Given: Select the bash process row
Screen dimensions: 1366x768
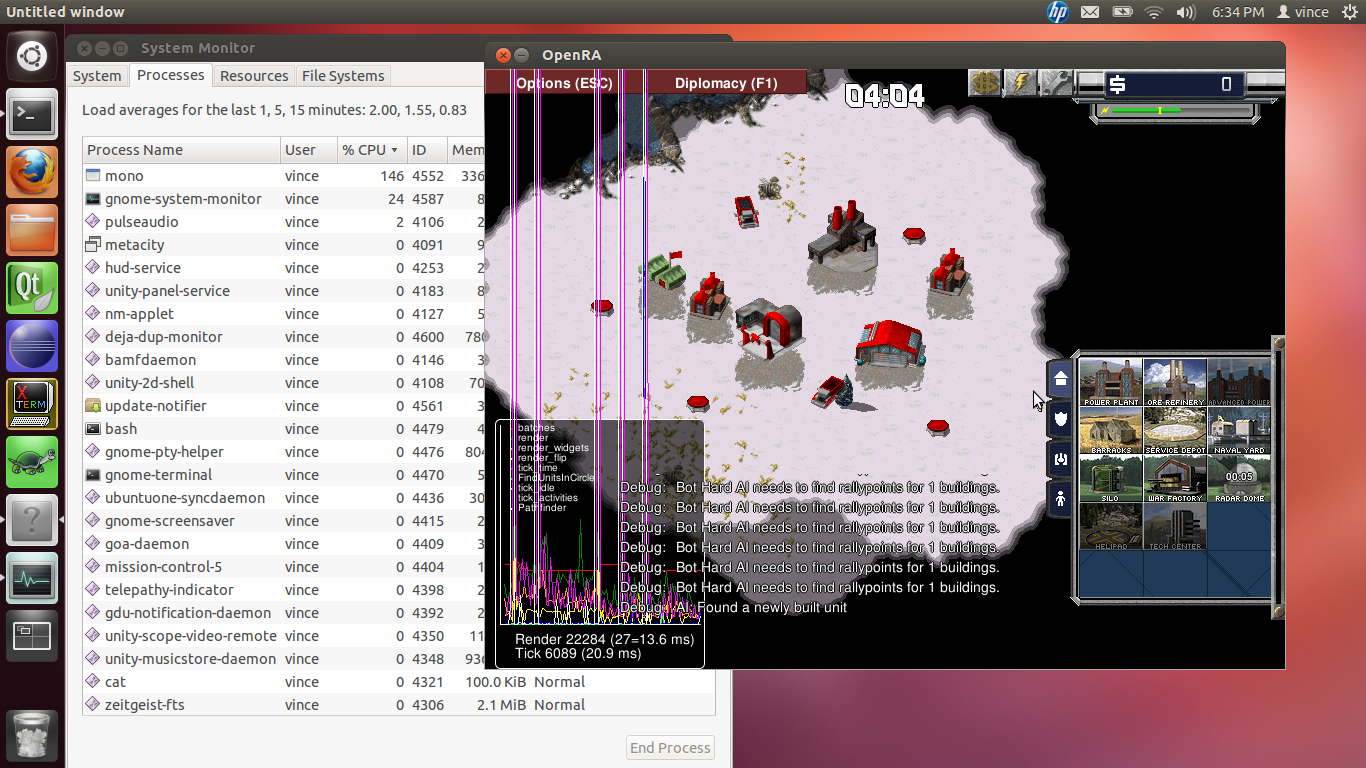Looking at the screenshot, I should [284, 429].
